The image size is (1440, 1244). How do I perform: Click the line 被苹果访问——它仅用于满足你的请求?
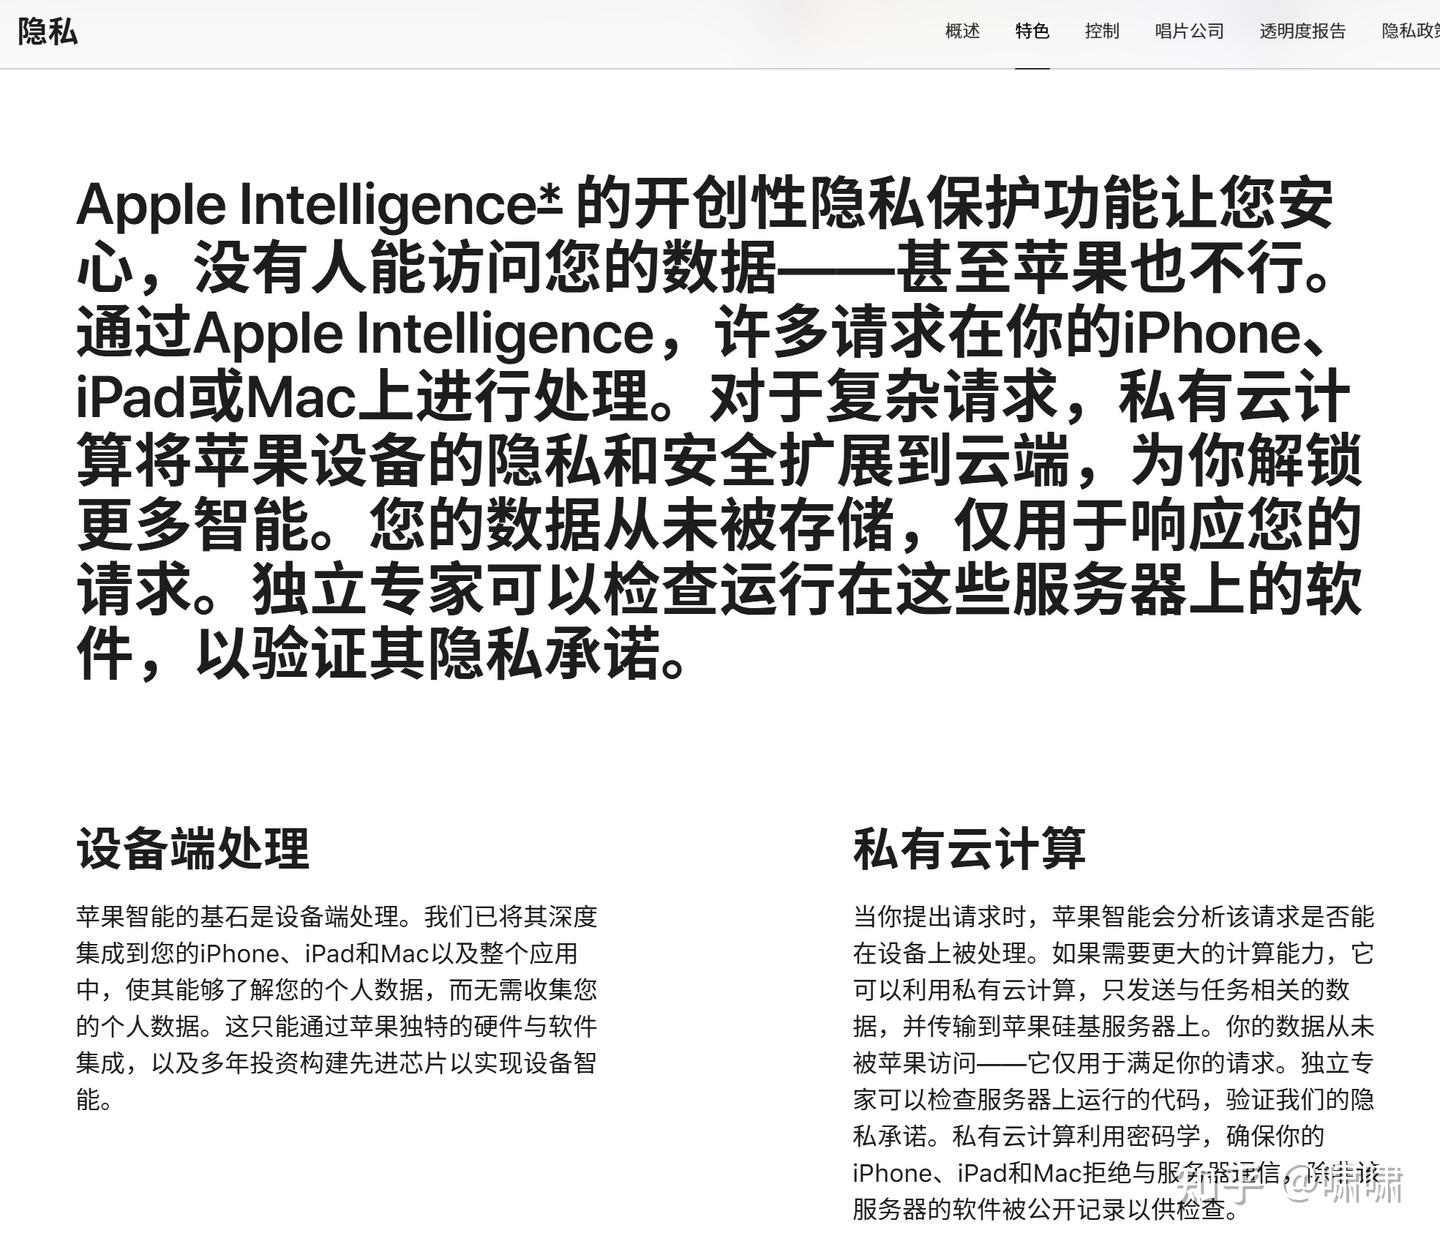pyautogui.click(x=1114, y=1062)
